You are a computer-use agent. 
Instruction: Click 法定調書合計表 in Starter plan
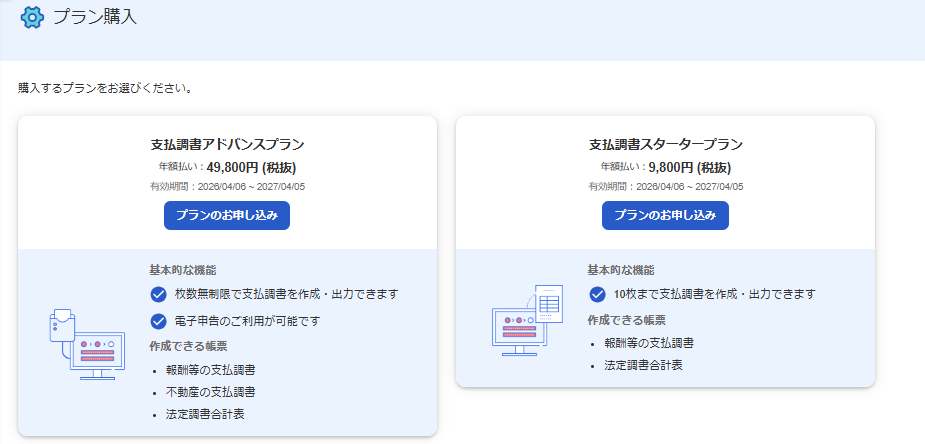(644, 365)
